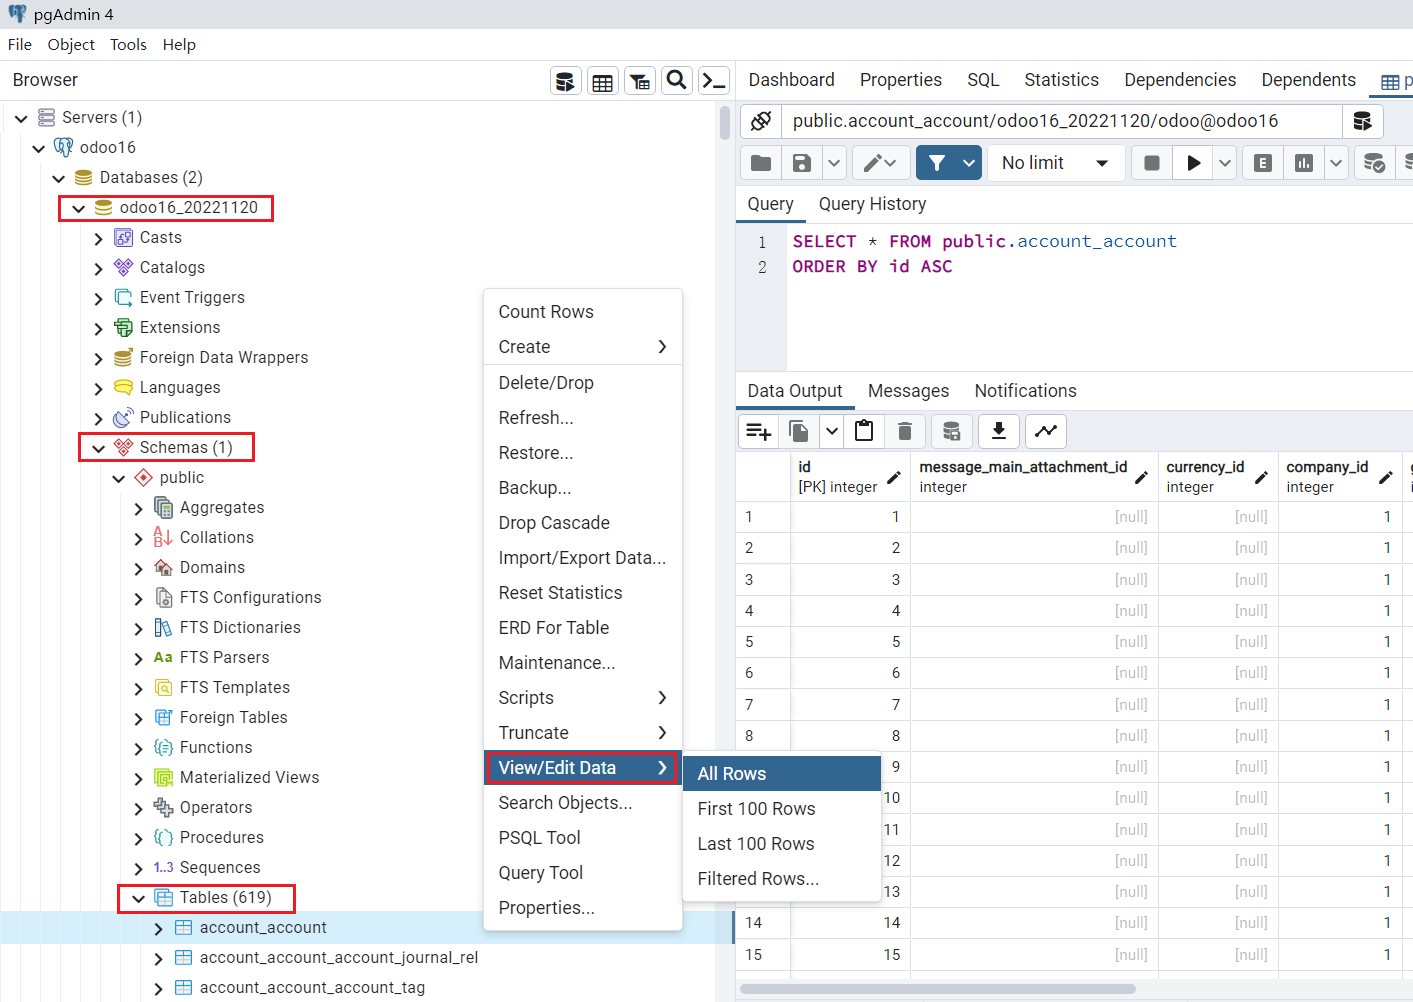
Task: Choose All Rows in the View/Edit Data submenu
Action: 782,774
